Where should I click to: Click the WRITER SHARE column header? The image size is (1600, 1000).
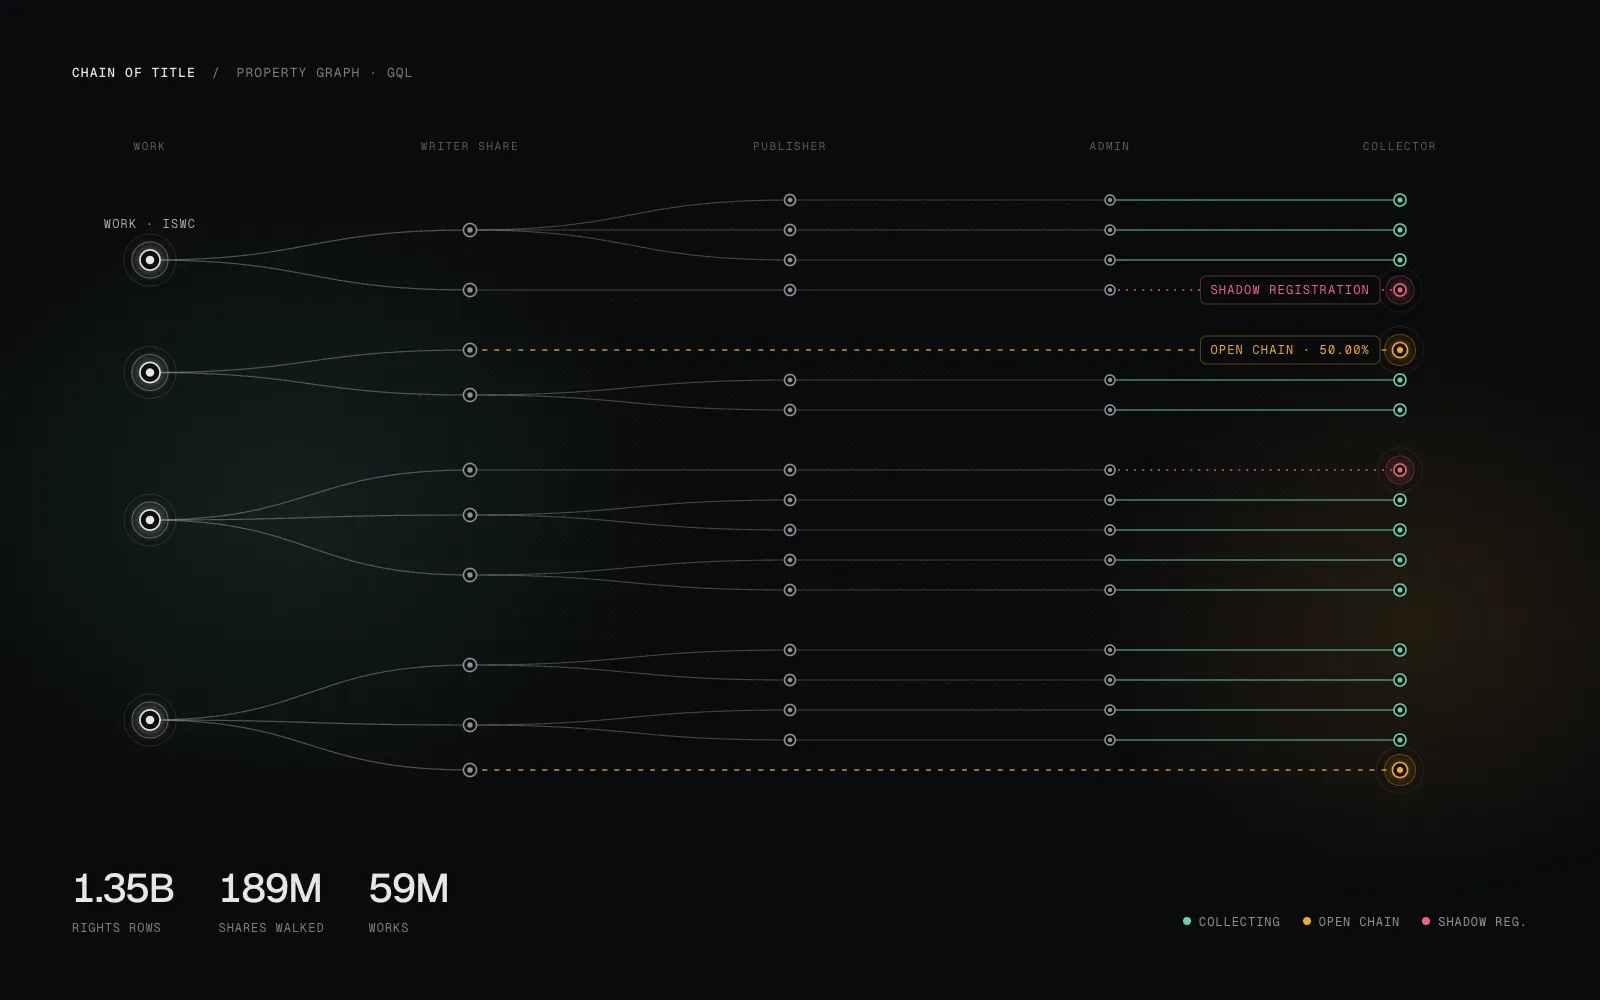470,146
